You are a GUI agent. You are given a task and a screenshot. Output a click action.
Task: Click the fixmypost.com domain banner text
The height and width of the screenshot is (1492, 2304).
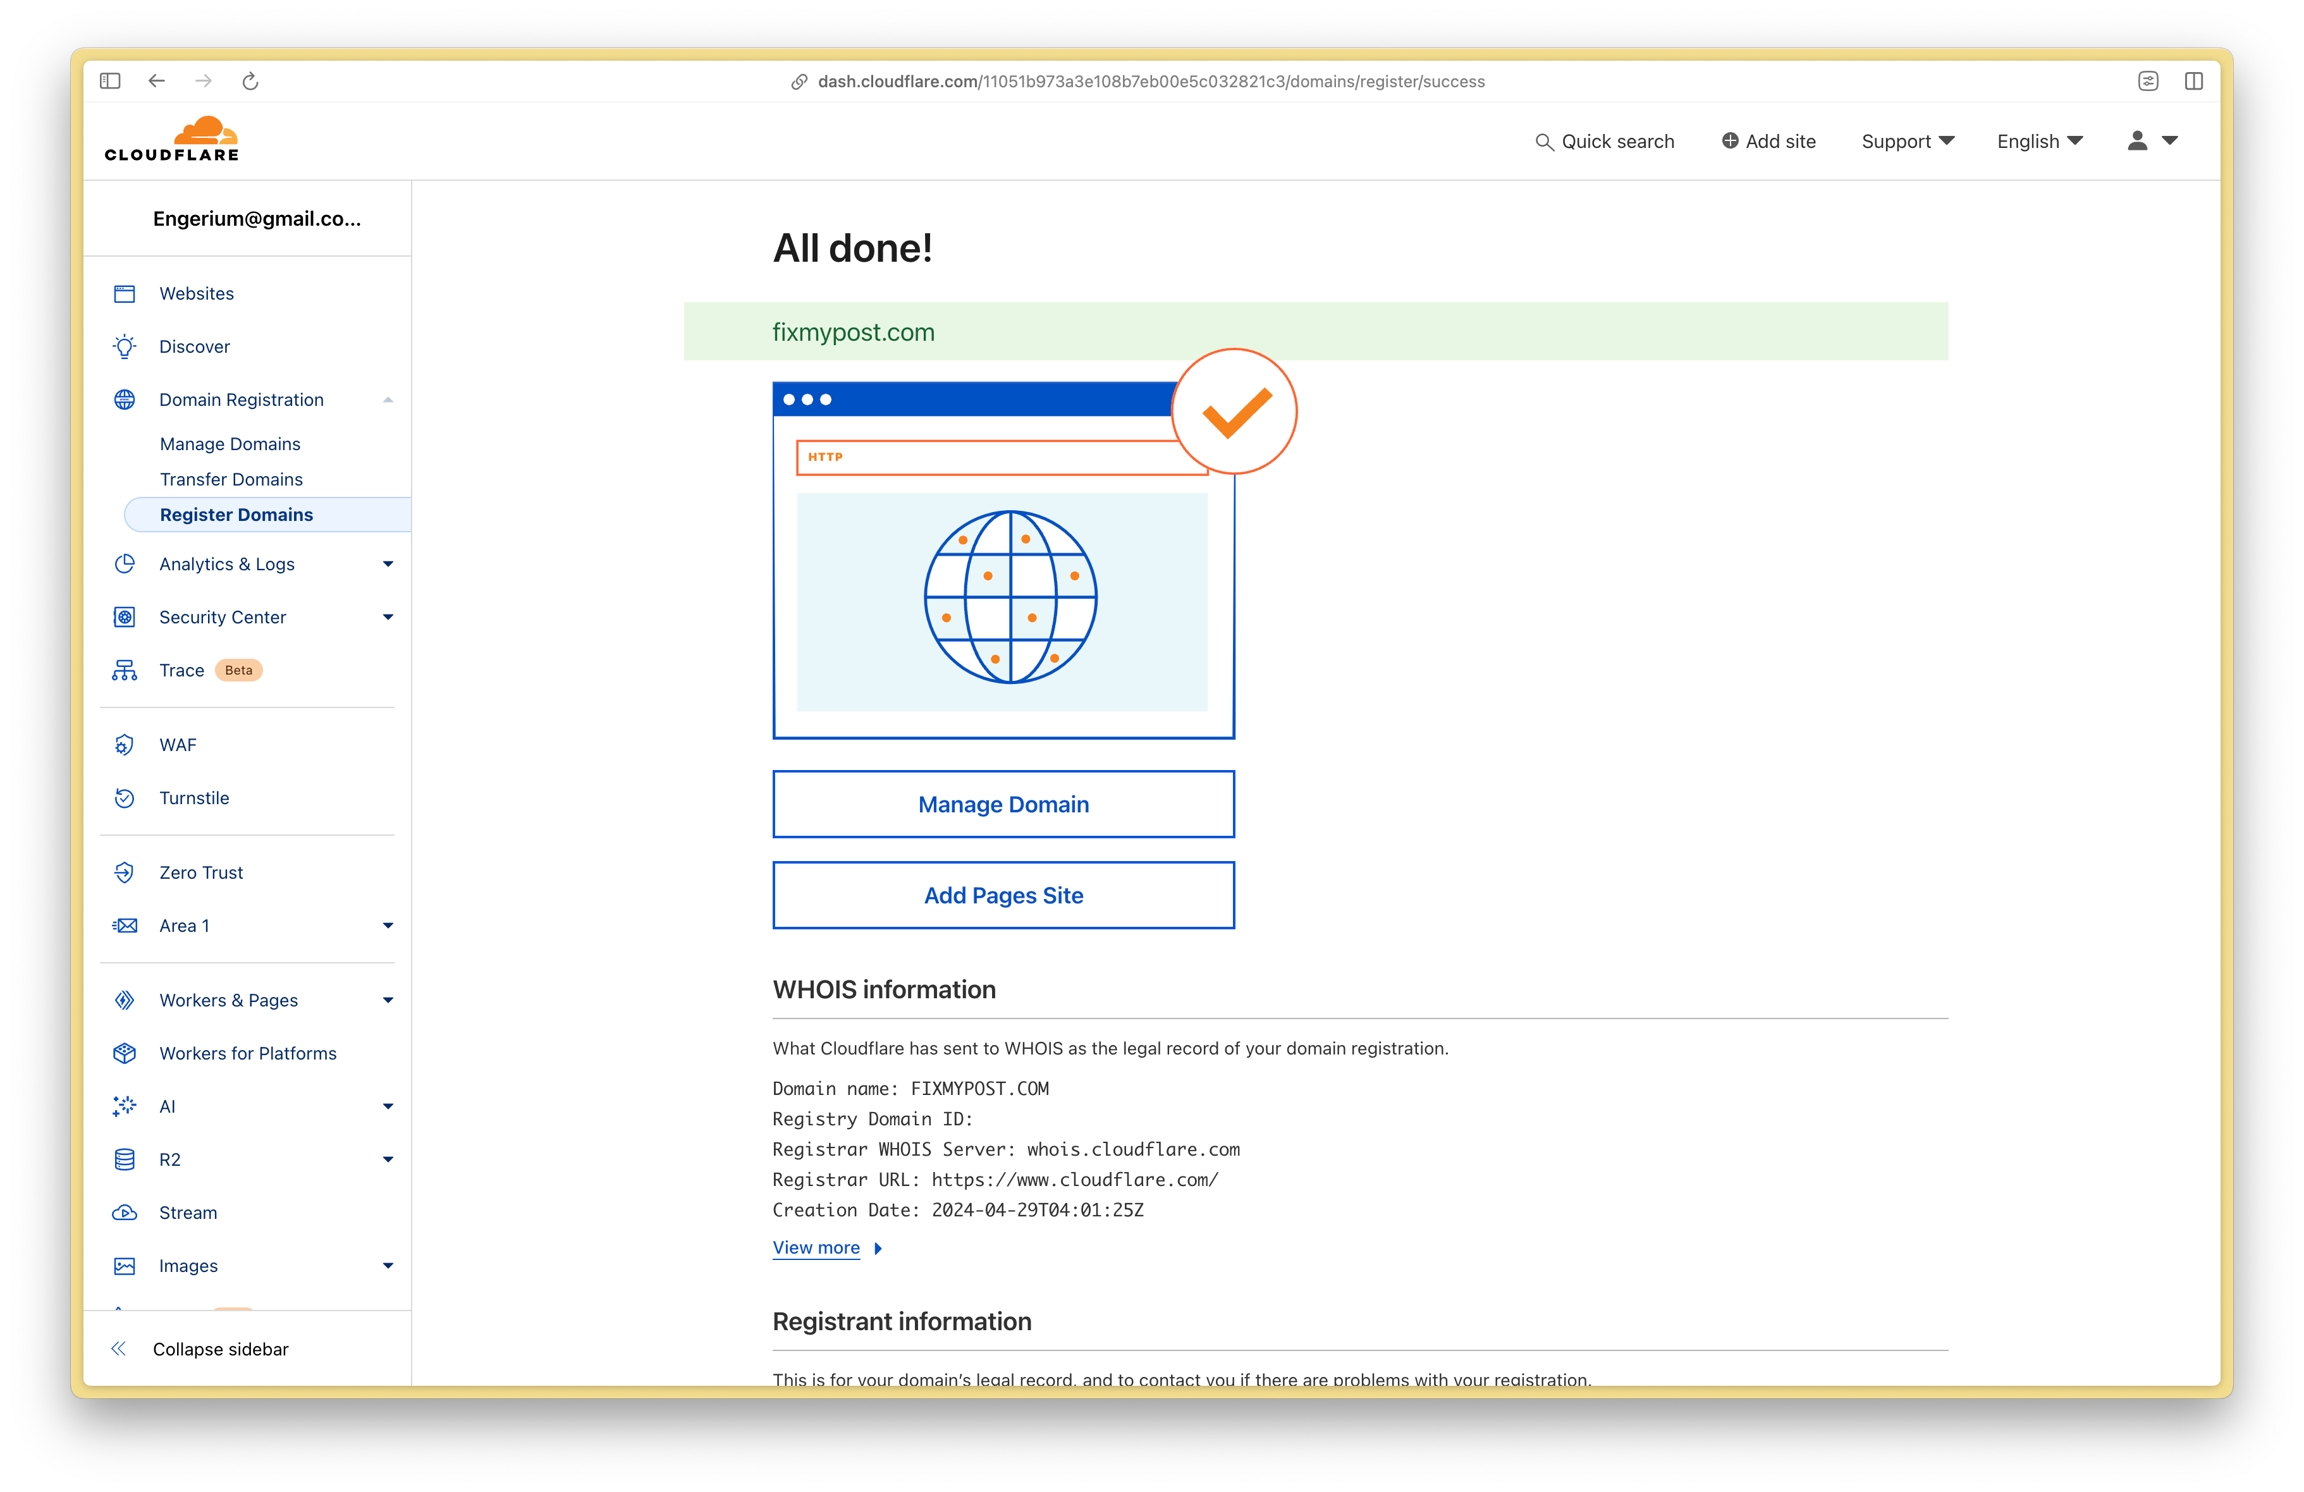(853, 333)
